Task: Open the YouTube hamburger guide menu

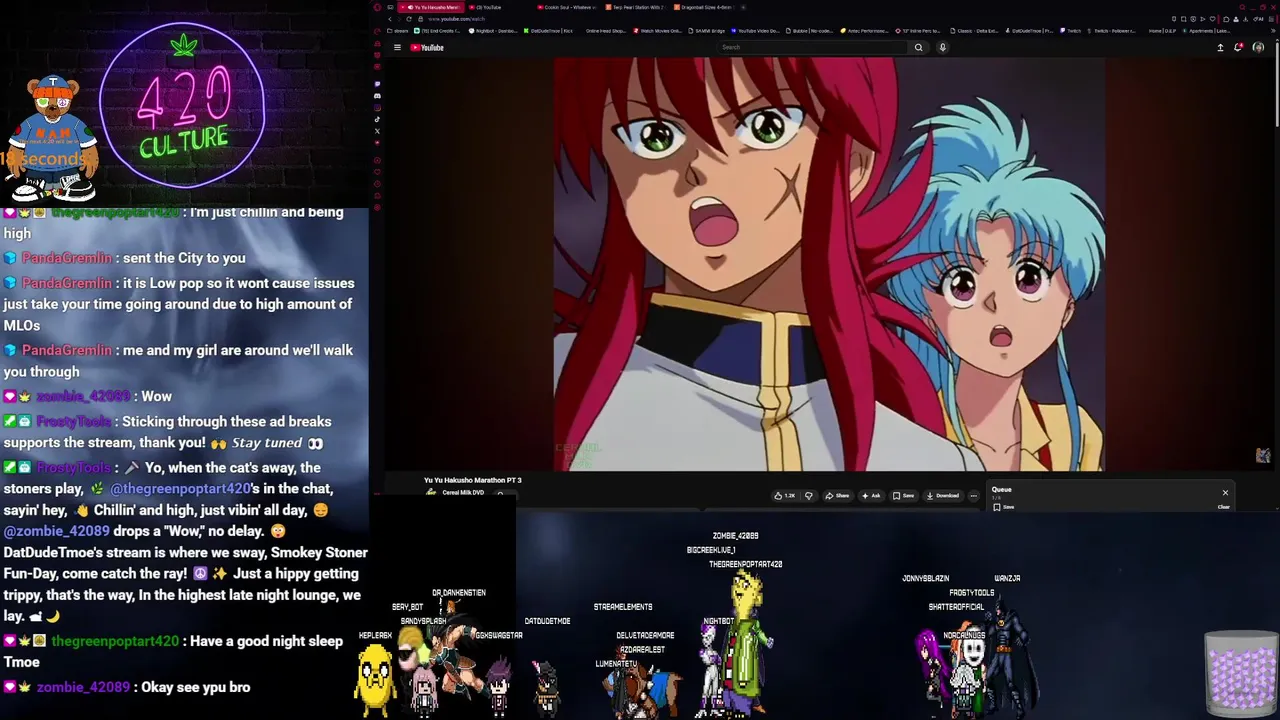Action: pos(397,47)
